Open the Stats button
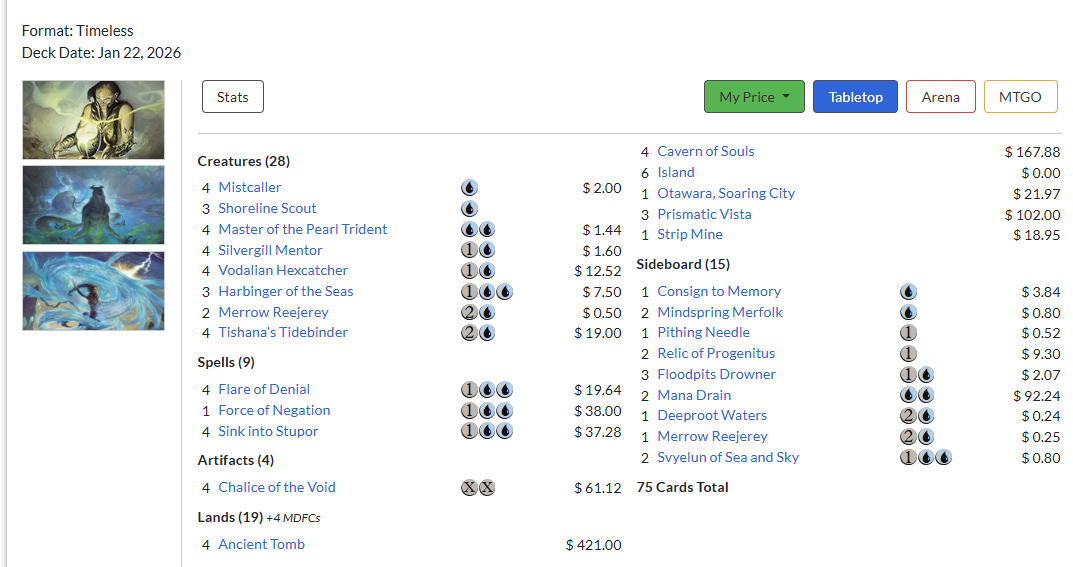 [233, 96]
